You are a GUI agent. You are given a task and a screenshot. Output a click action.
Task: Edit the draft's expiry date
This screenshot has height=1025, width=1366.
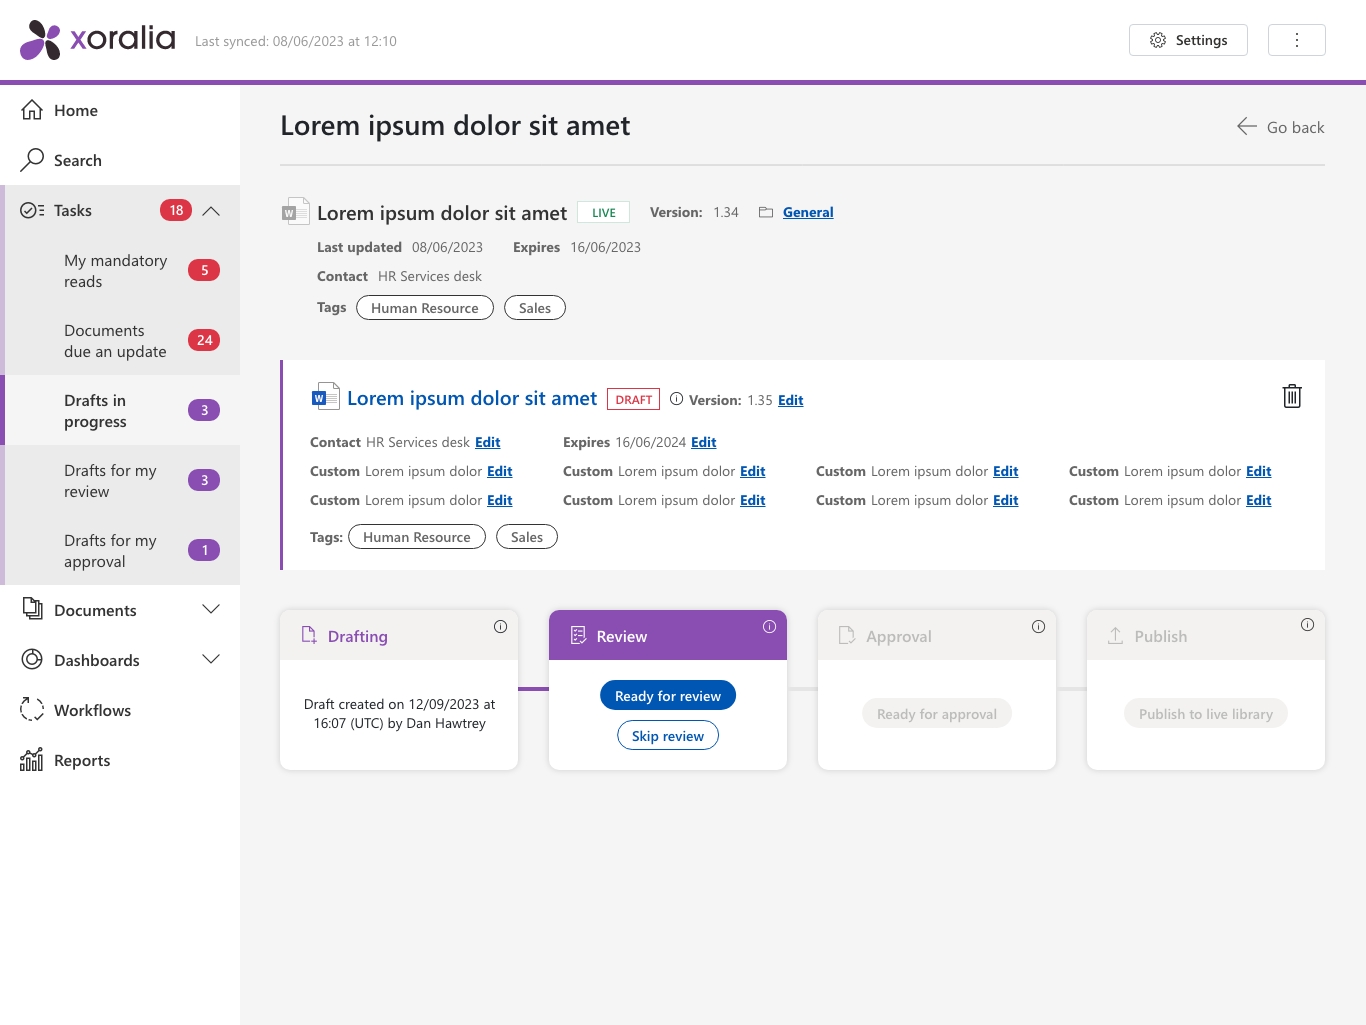tap(703, 441)
